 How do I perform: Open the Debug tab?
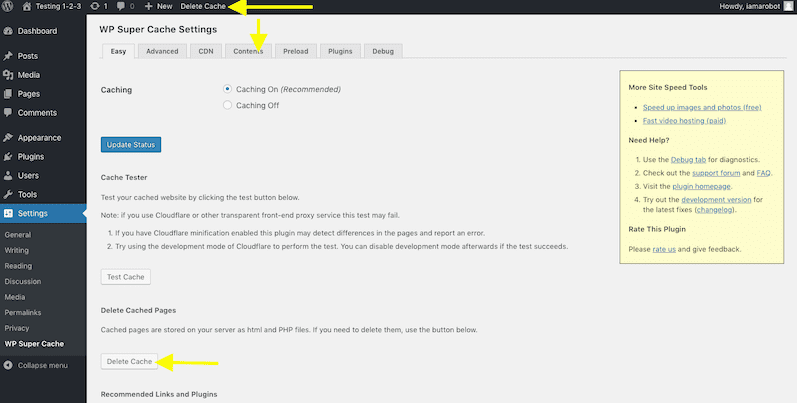(x=383, y=51)
